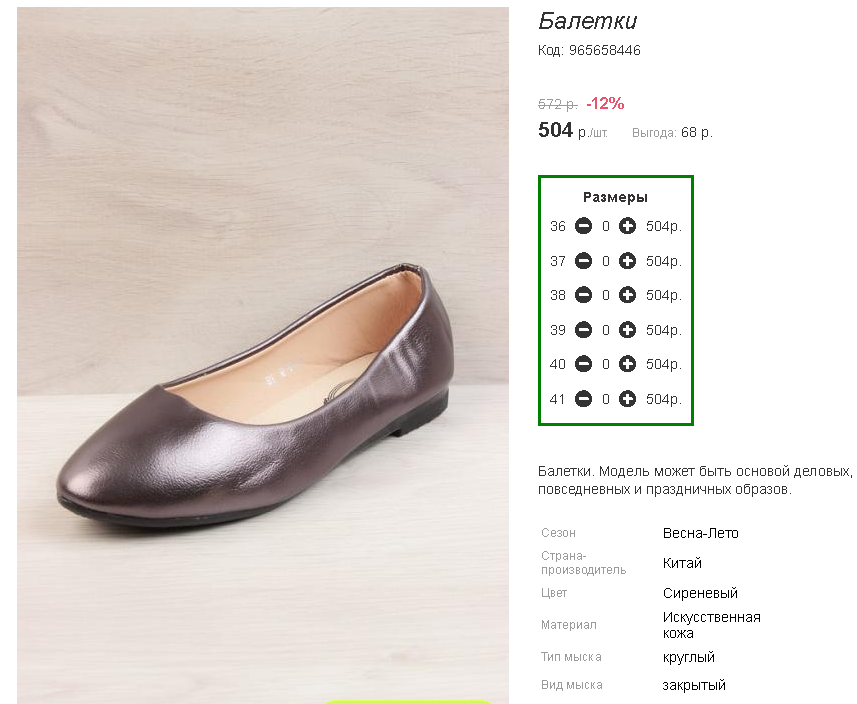Image resolution: width=857 pixels, height=704 pixels.
Task: Click the -12% discount label
Action: (605, 103)
